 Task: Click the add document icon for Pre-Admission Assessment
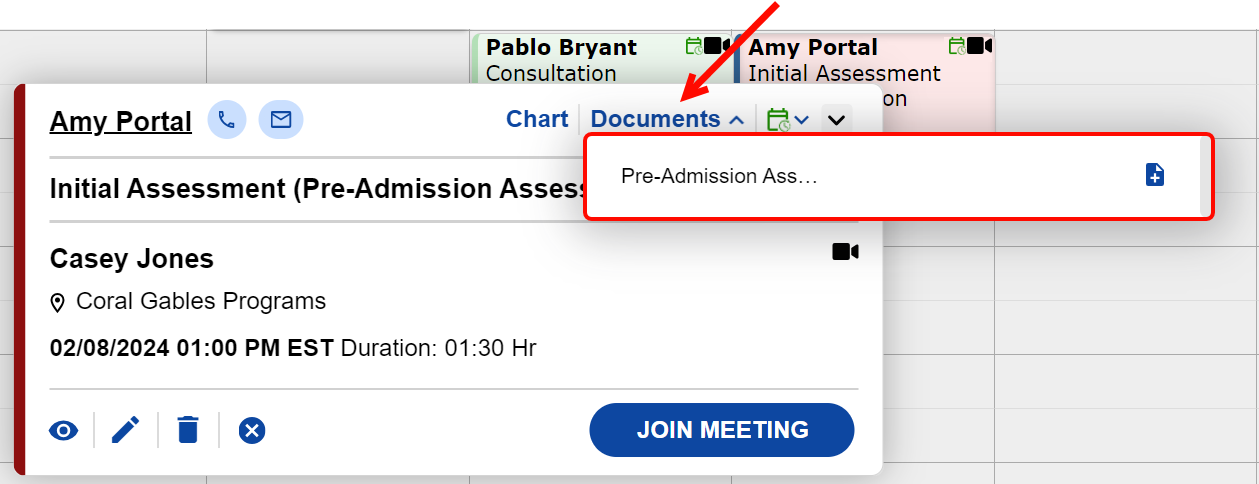[x=1154, y=175]
